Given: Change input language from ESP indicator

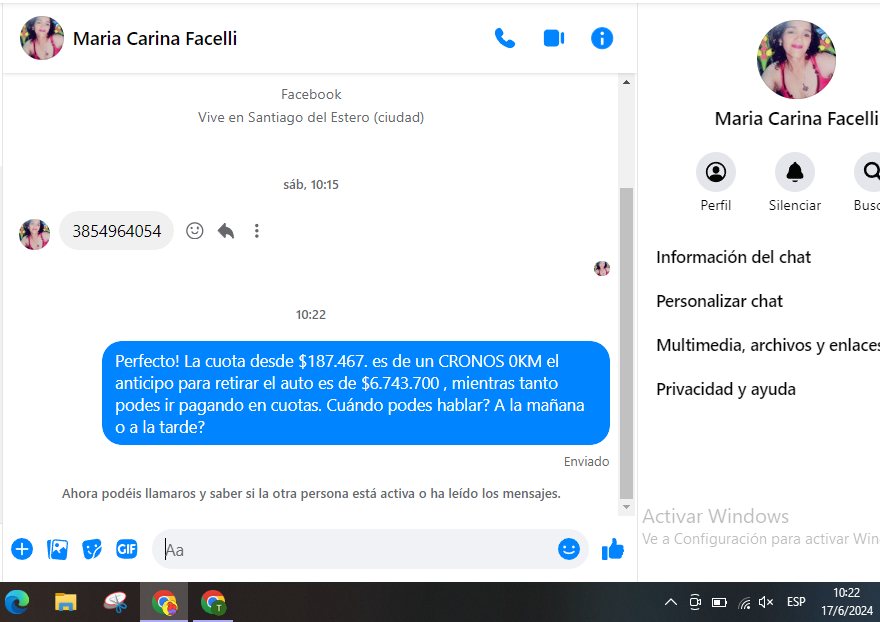Looking at the screenshot, I should coord(796,602).
